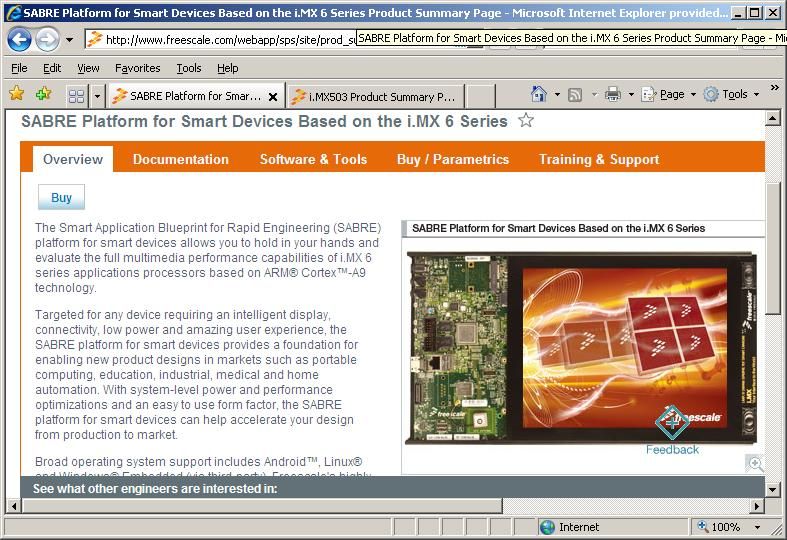This screenshot has height=540, width=787.
Task: Open the Page command bar menu
Action: [669, 94]
